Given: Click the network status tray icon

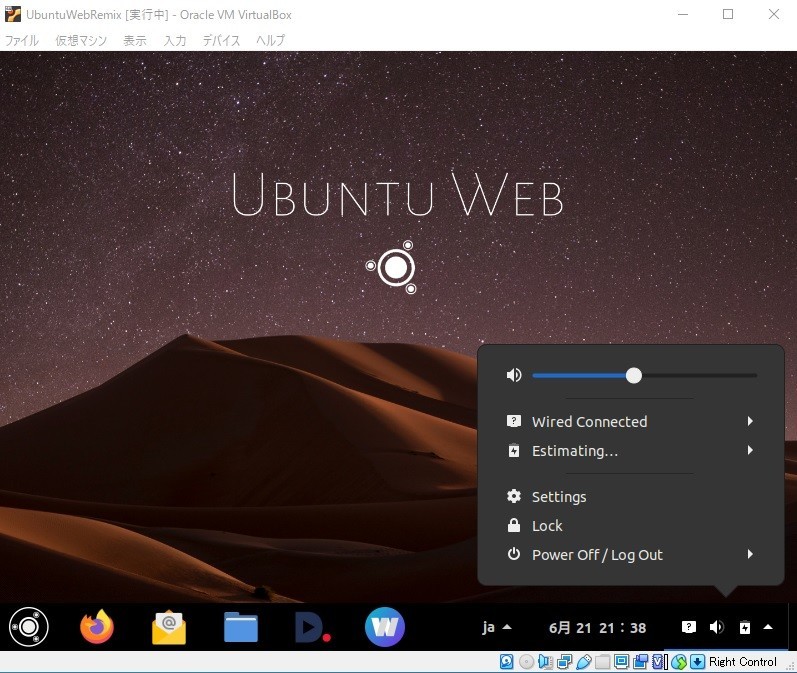Looking at the screenshot, I should point(689,627).
